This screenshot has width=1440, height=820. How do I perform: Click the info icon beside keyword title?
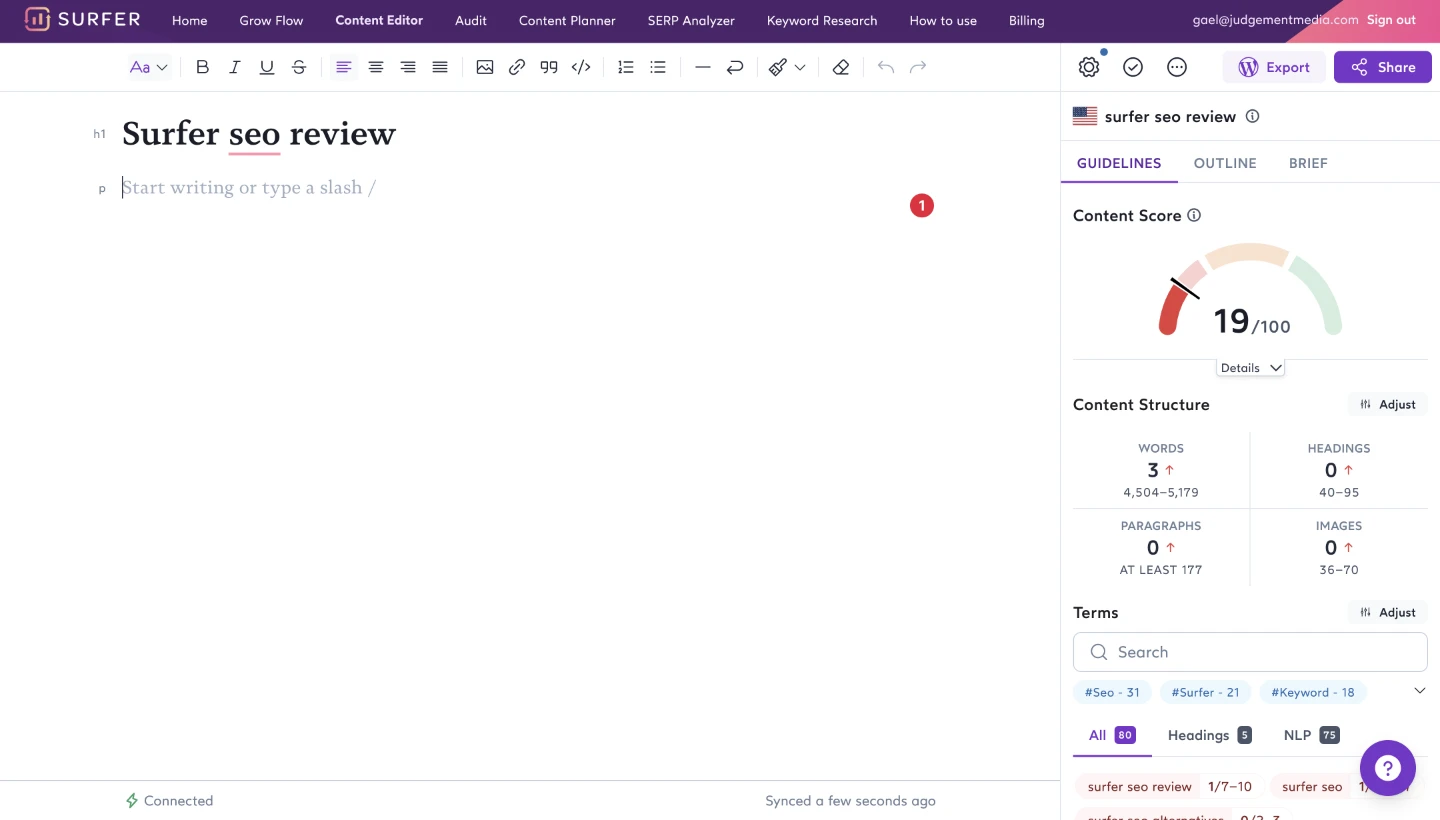point(1253,116)
